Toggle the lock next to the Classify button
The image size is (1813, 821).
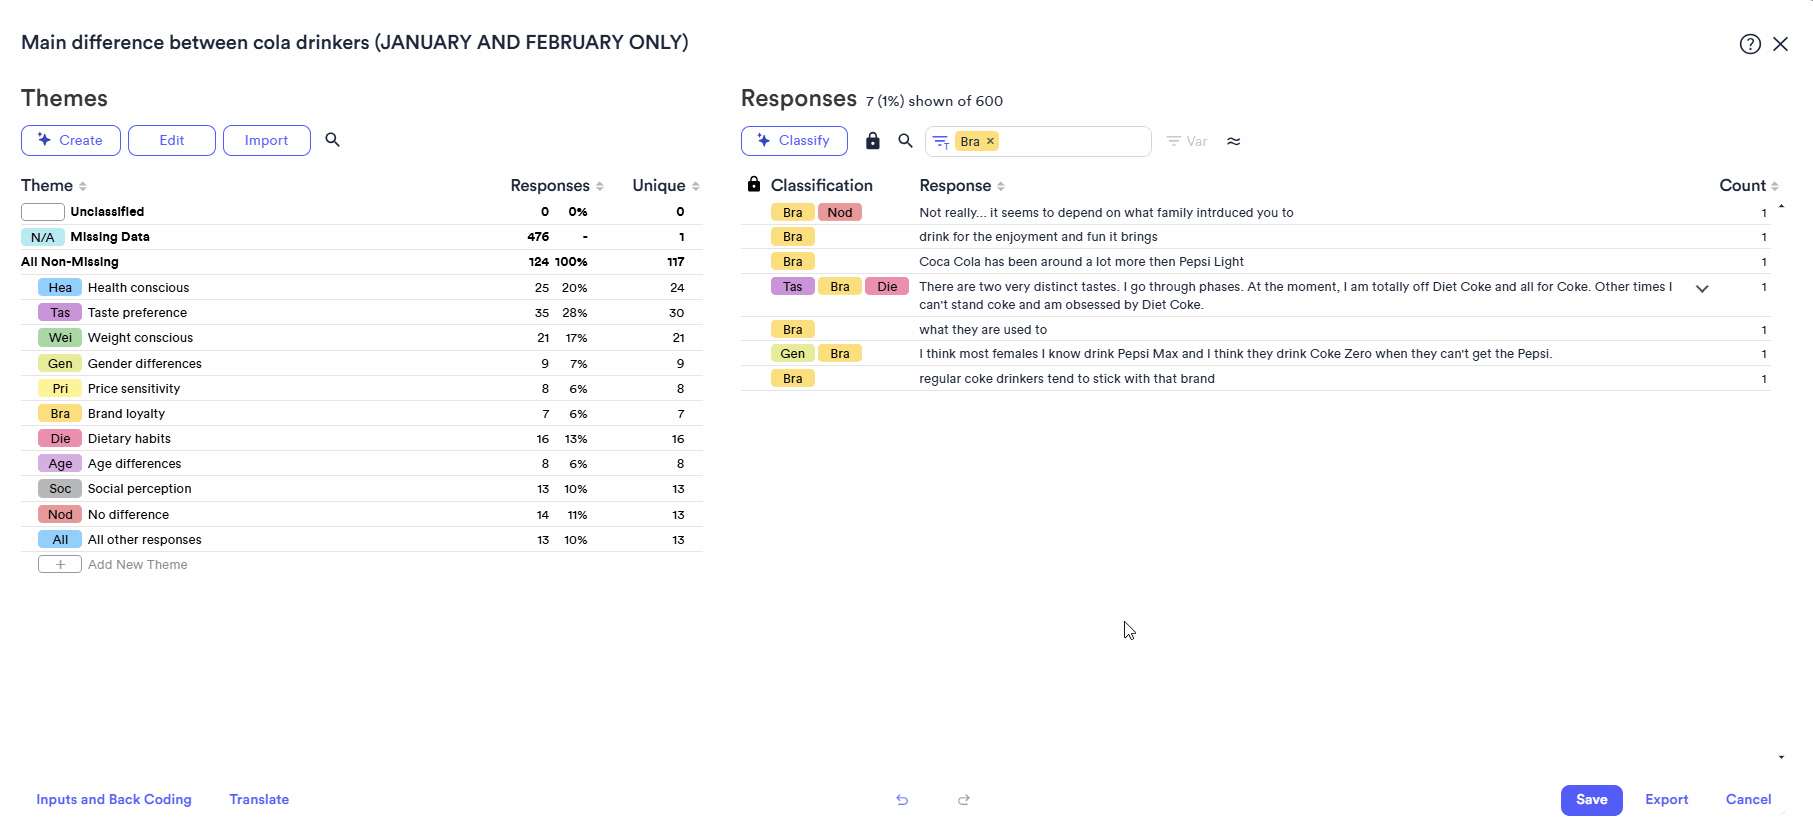coord(872,140)
